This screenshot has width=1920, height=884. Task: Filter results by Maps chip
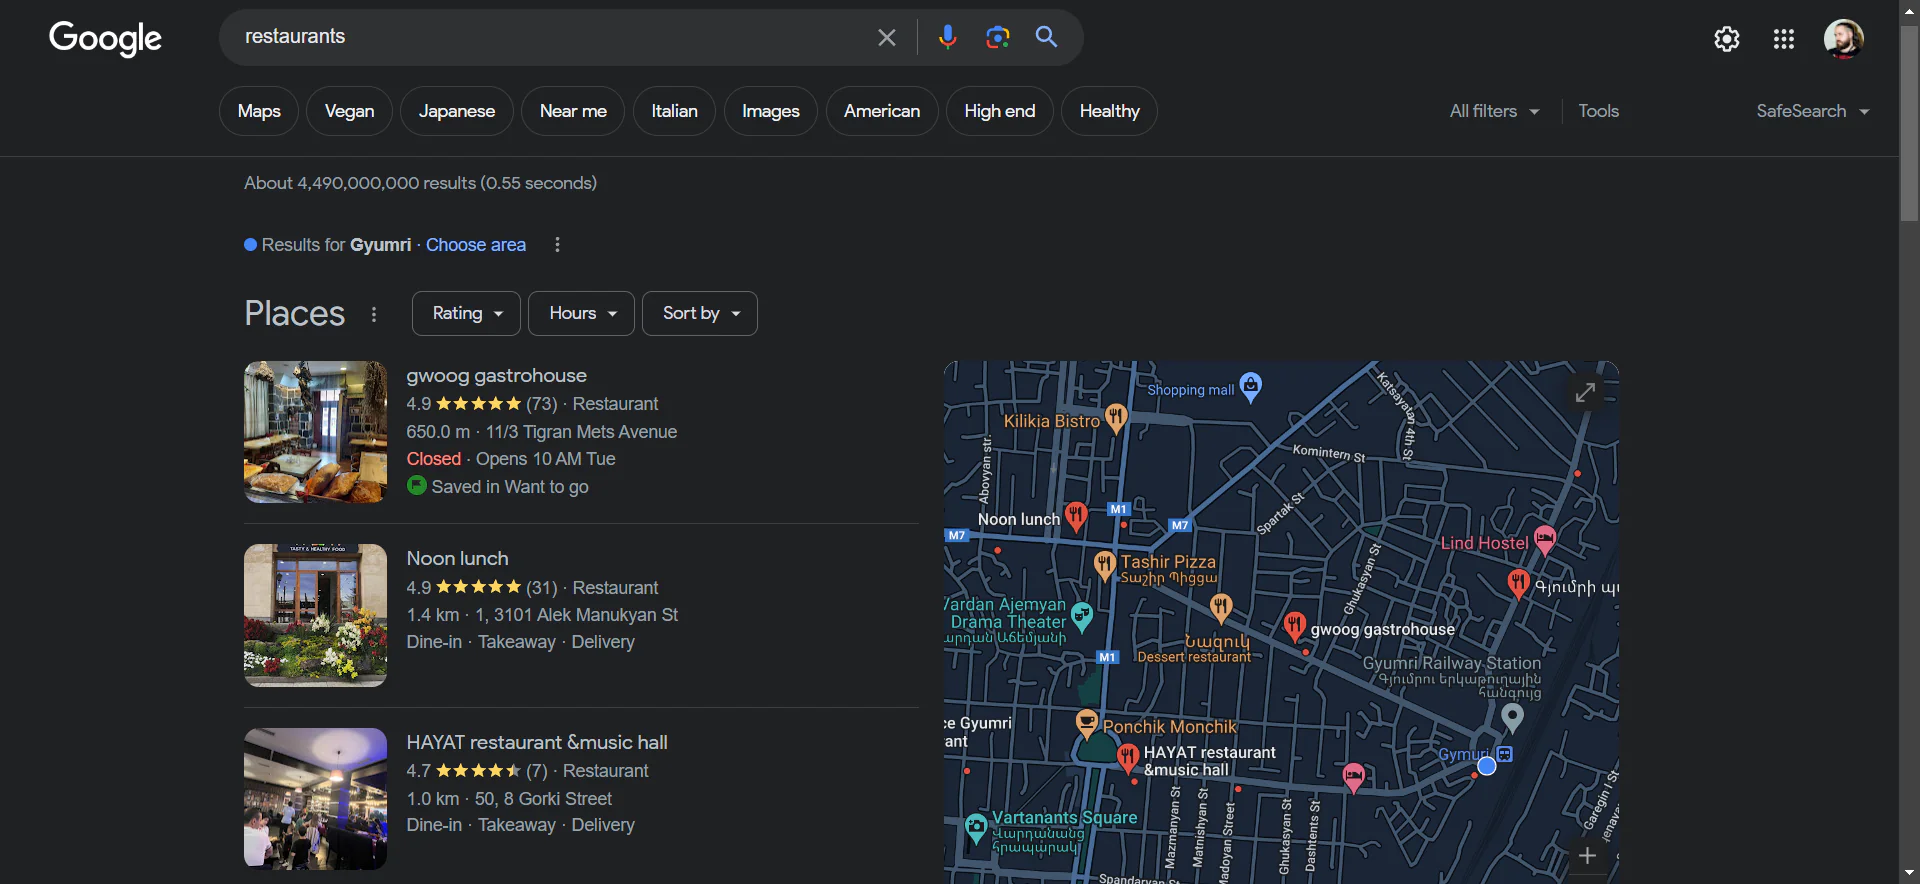[259, 111]
